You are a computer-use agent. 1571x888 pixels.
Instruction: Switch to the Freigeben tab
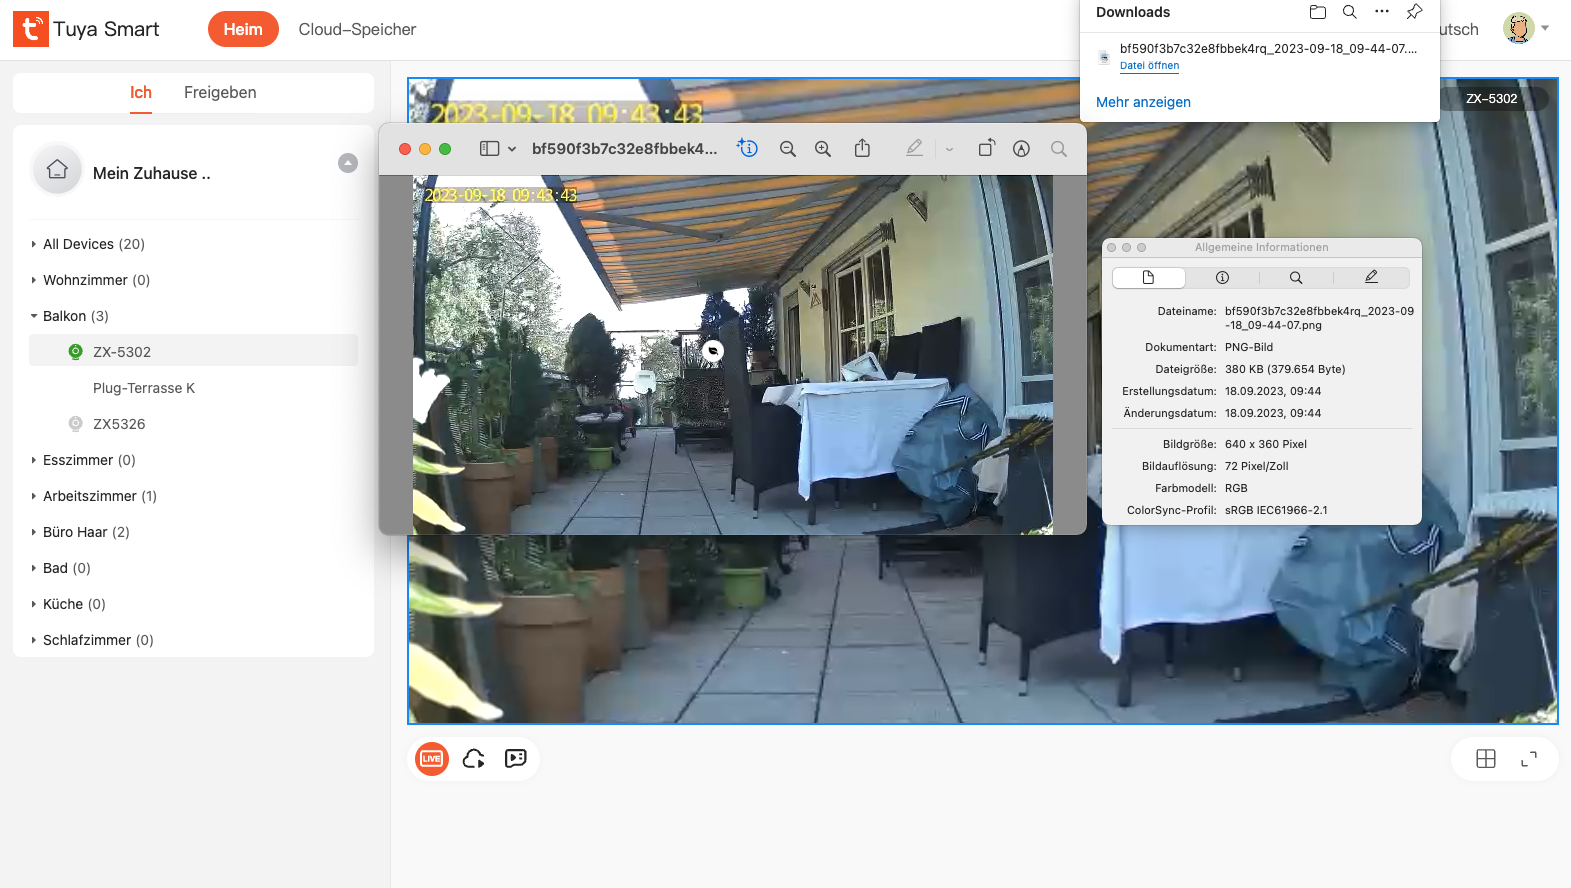[220, 92]
